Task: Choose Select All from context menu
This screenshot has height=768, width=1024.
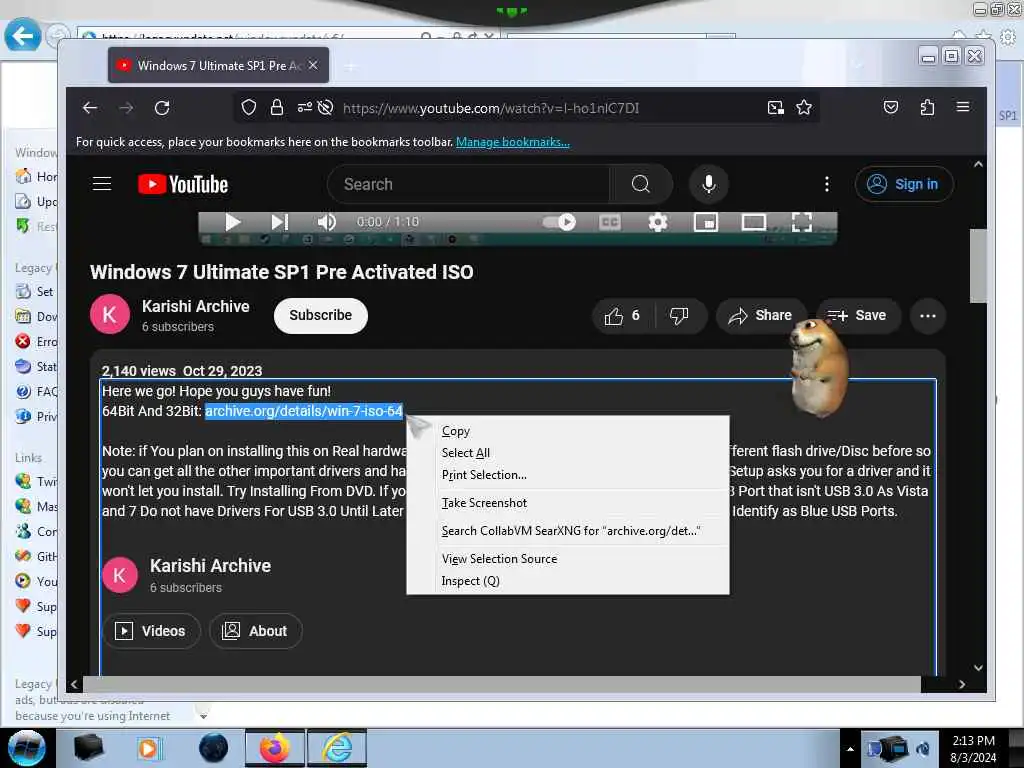Action: coord(568,453)
